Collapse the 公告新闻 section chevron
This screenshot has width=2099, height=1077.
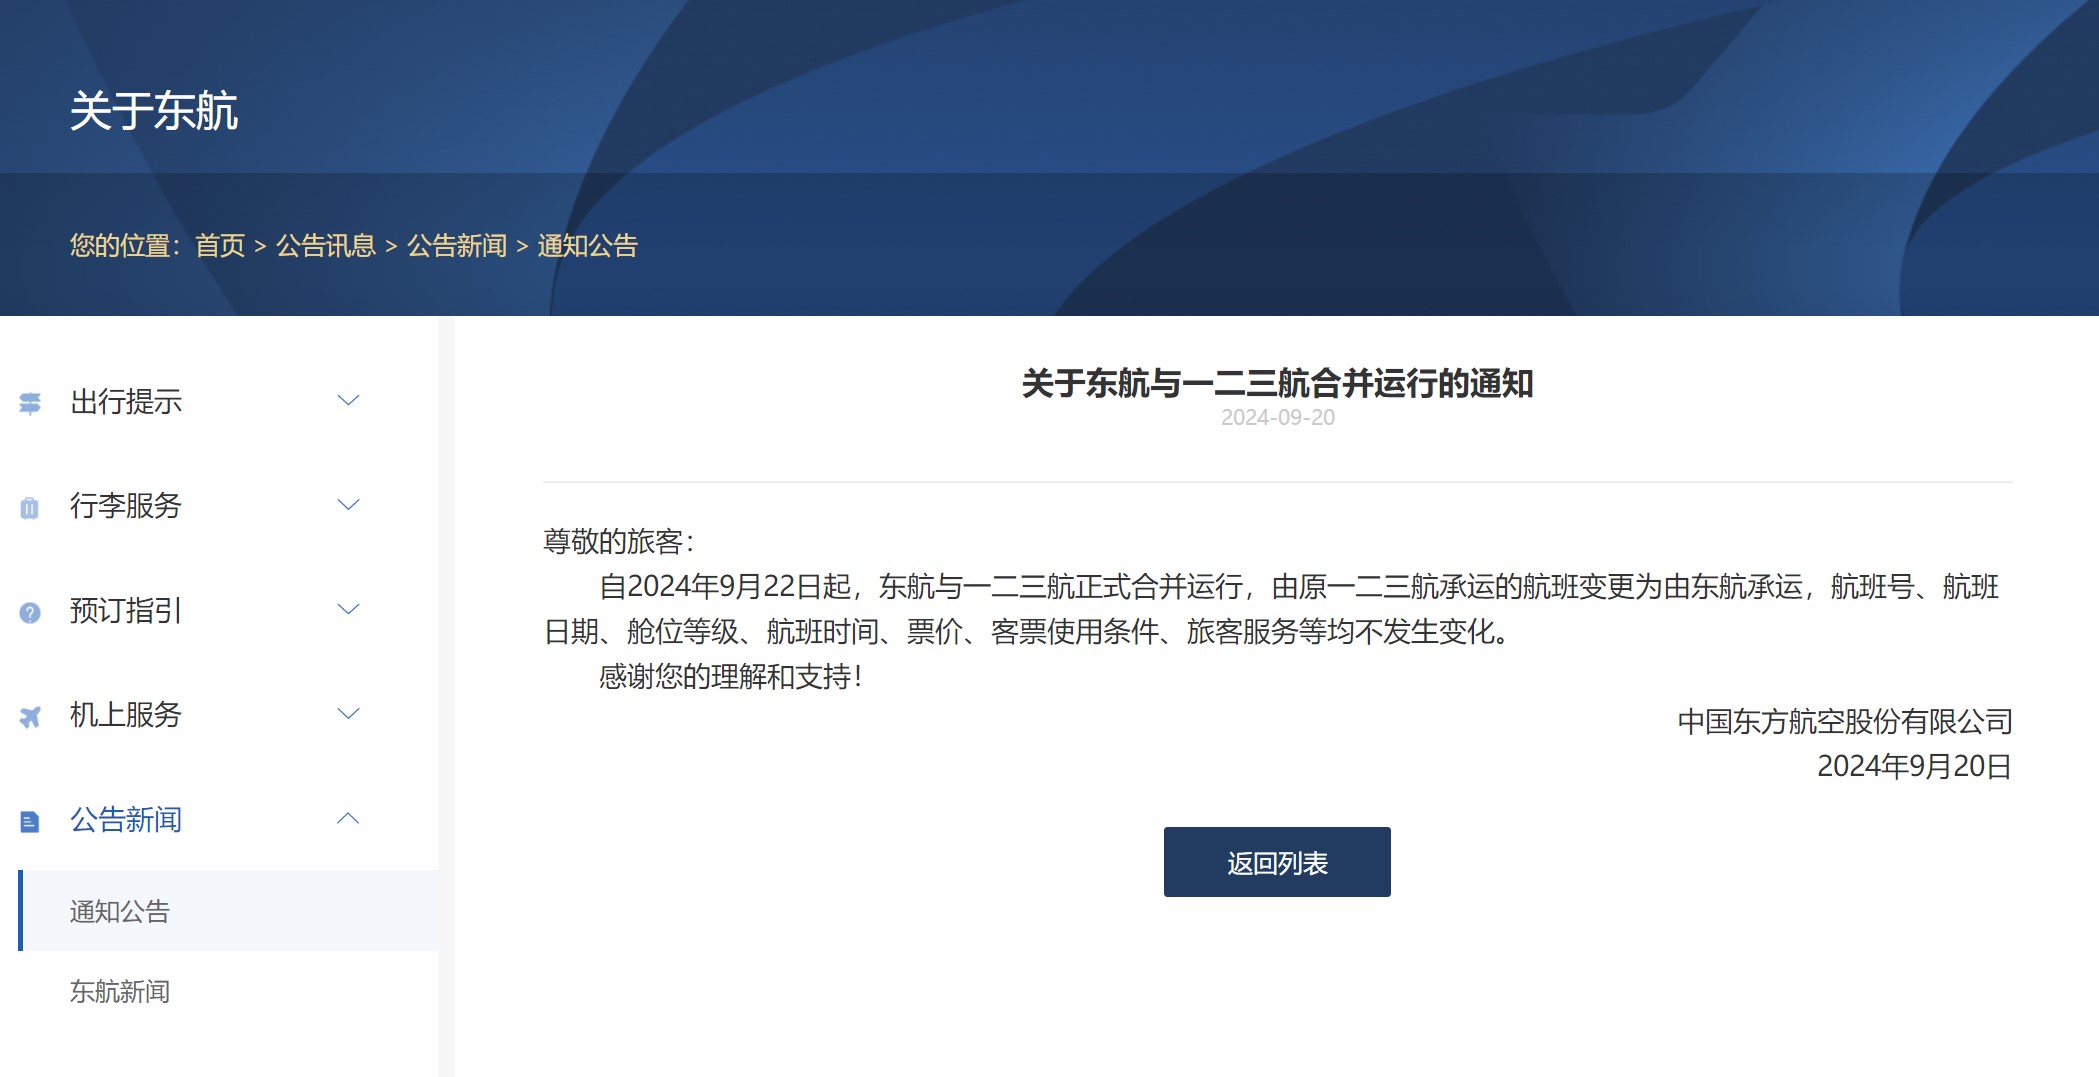(348, 818)
